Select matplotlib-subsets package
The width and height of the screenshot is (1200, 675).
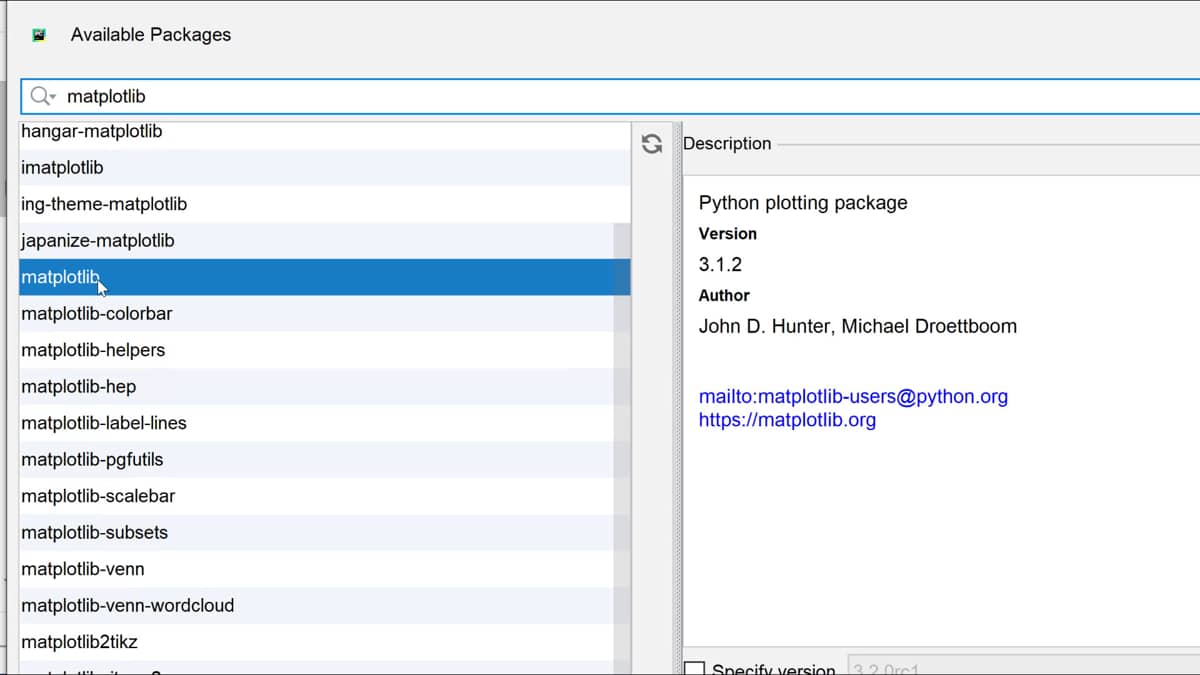pyautogui.click(x=325, y=532)
